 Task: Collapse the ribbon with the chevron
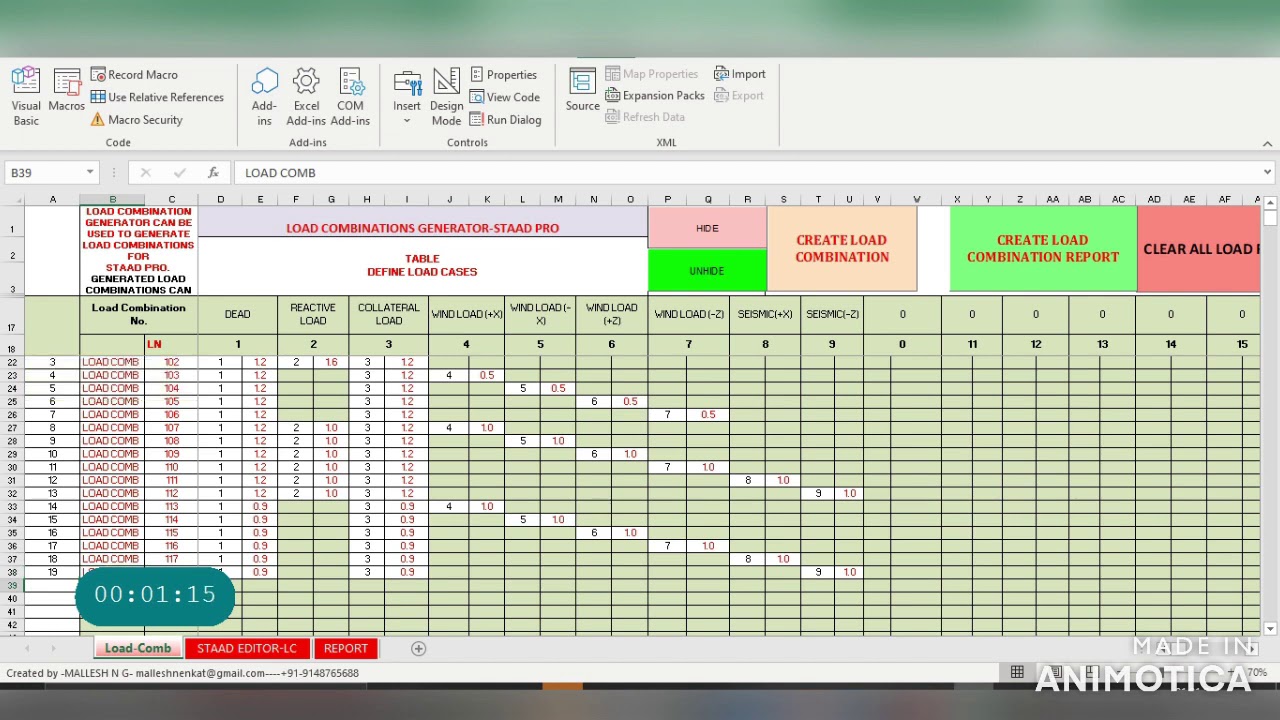click(1267, 144)
